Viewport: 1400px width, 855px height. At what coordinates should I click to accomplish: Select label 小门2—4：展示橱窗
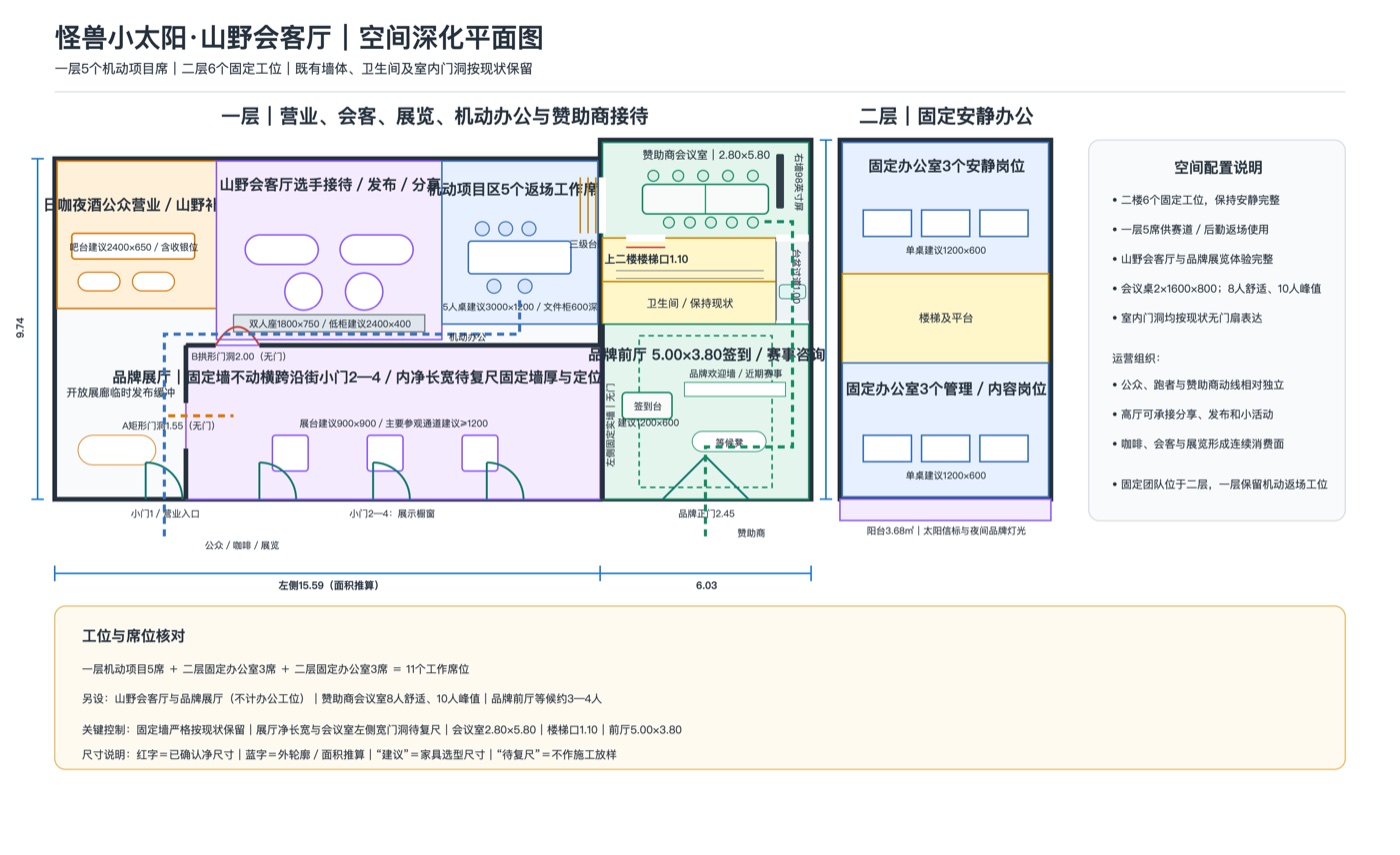pos(392,514)
